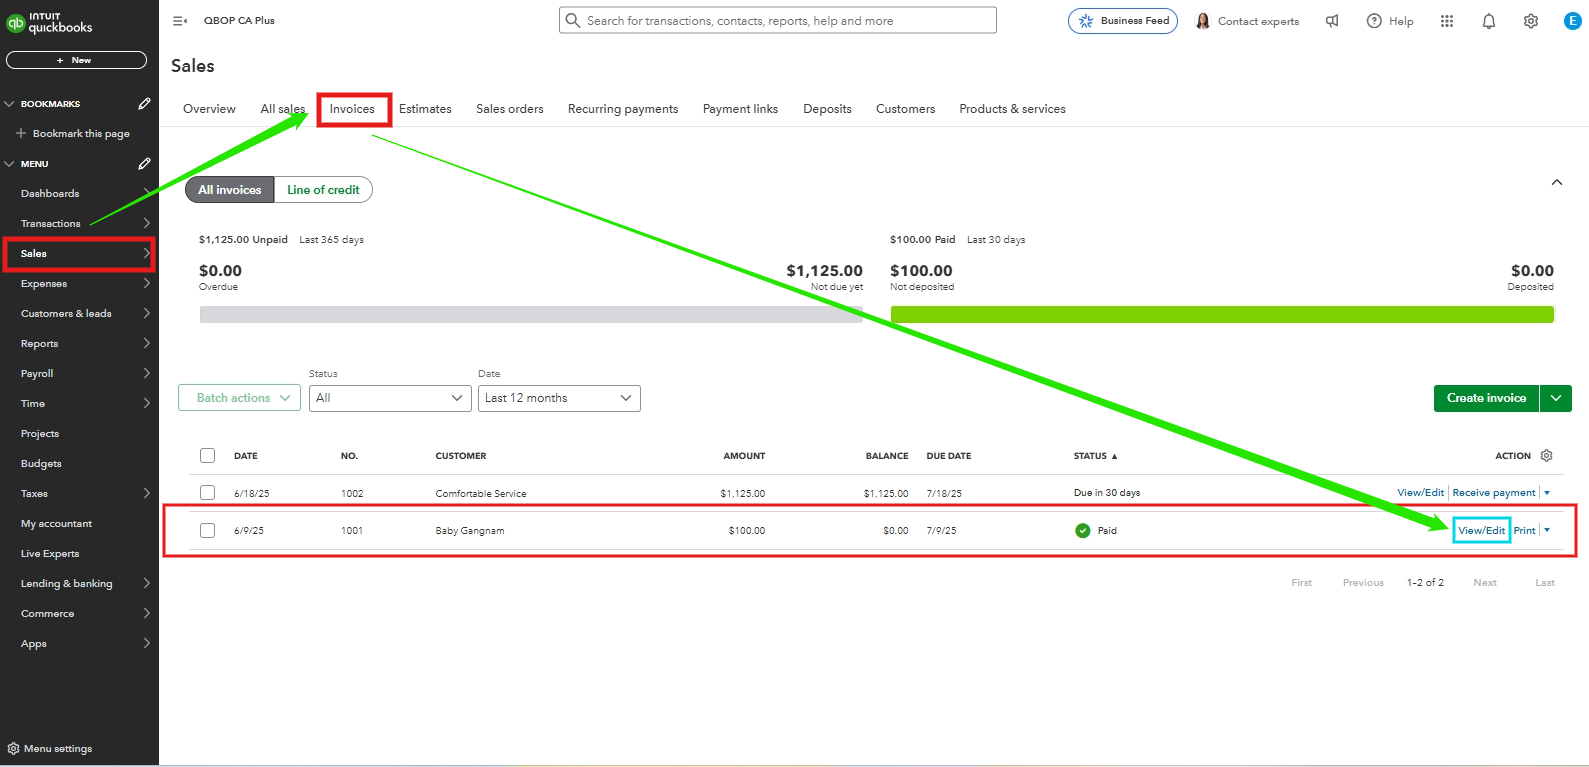Click the search magnifier icon
Screen dimensions: 1589x767
click(573, 20)
